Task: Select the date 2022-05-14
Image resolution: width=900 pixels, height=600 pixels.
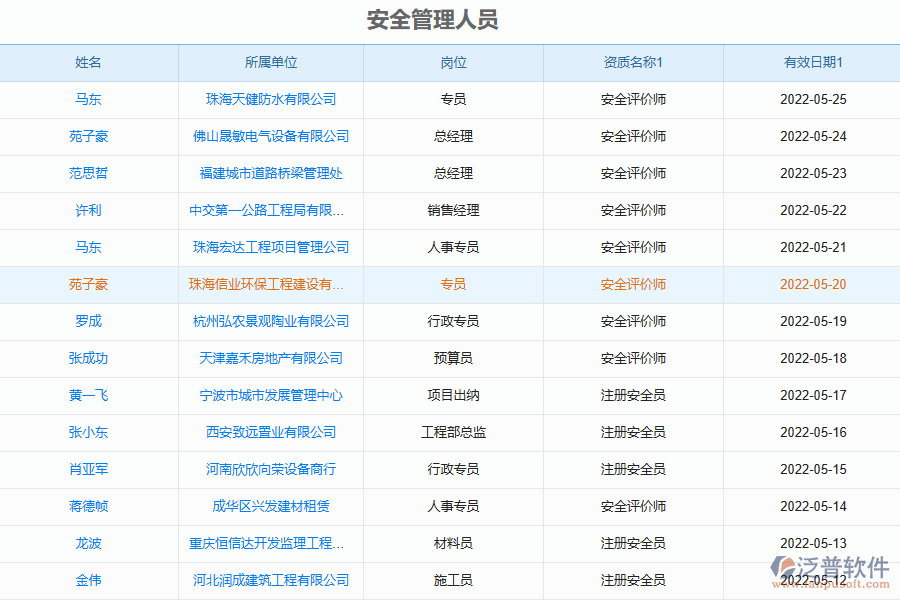Action: pyautogui.click(x=813, y=506)
